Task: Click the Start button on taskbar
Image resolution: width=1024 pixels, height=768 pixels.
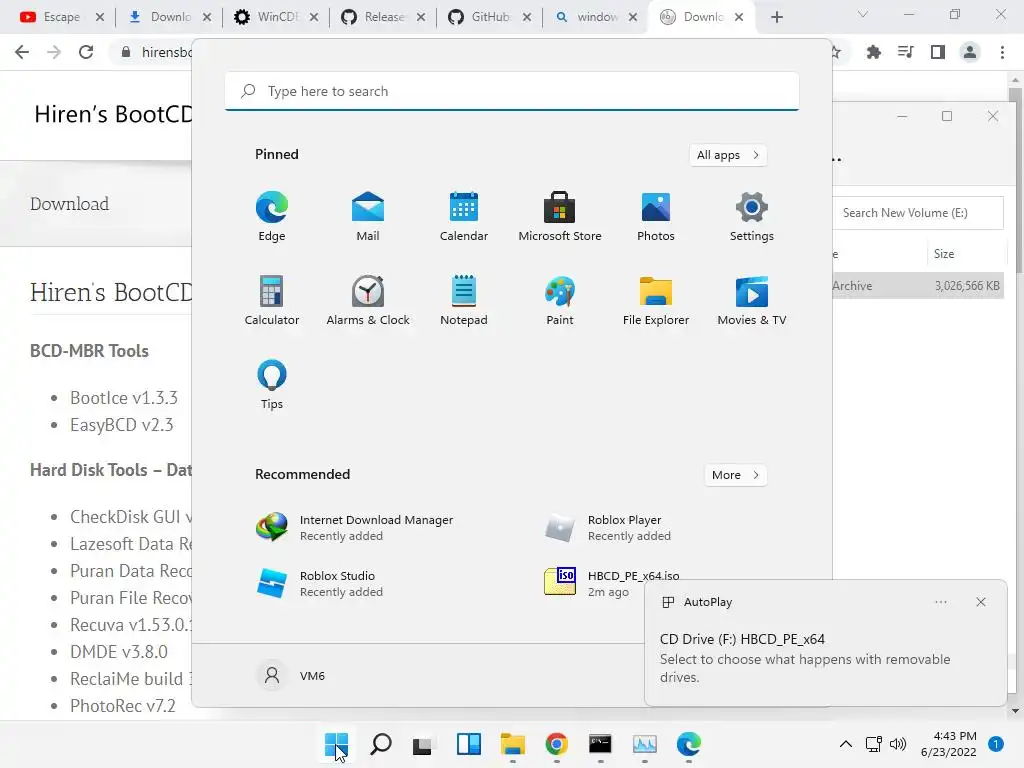Action: click(336, 744)
